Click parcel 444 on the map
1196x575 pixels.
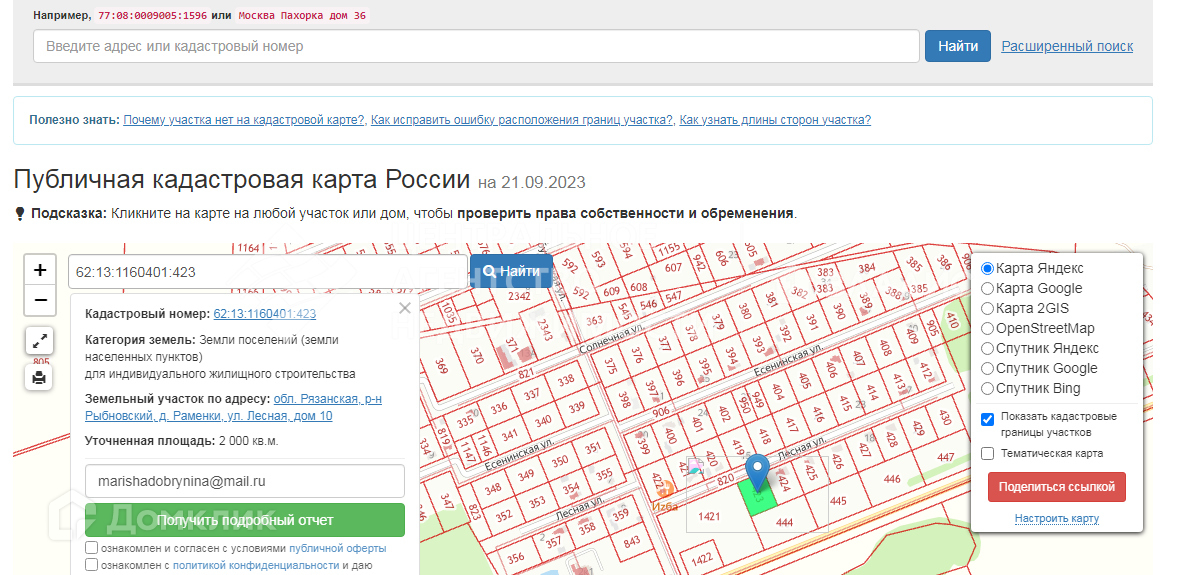coord(784,522)
